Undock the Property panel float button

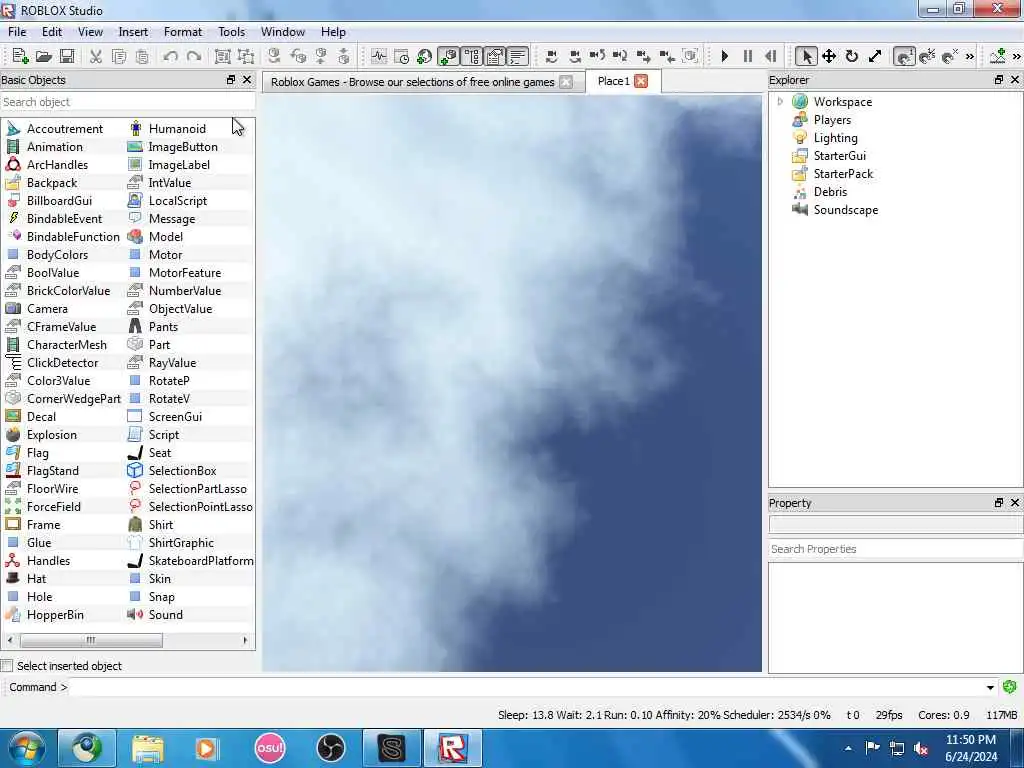(999, 502)
